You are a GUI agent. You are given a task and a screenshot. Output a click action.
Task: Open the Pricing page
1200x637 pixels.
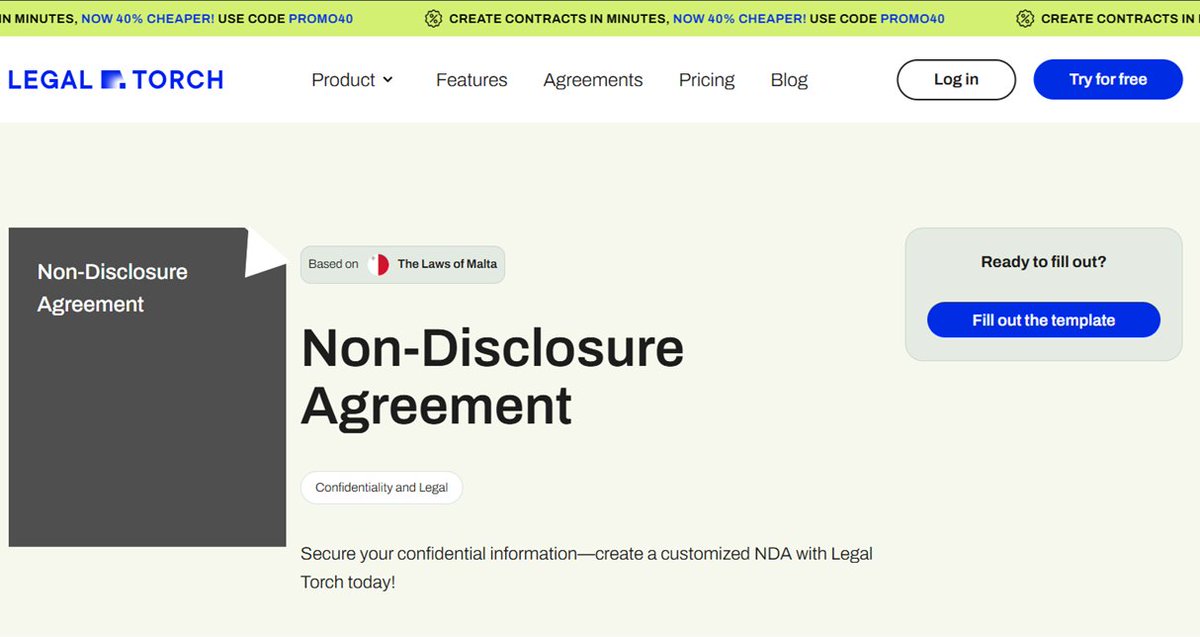click(x=707, y=80)
